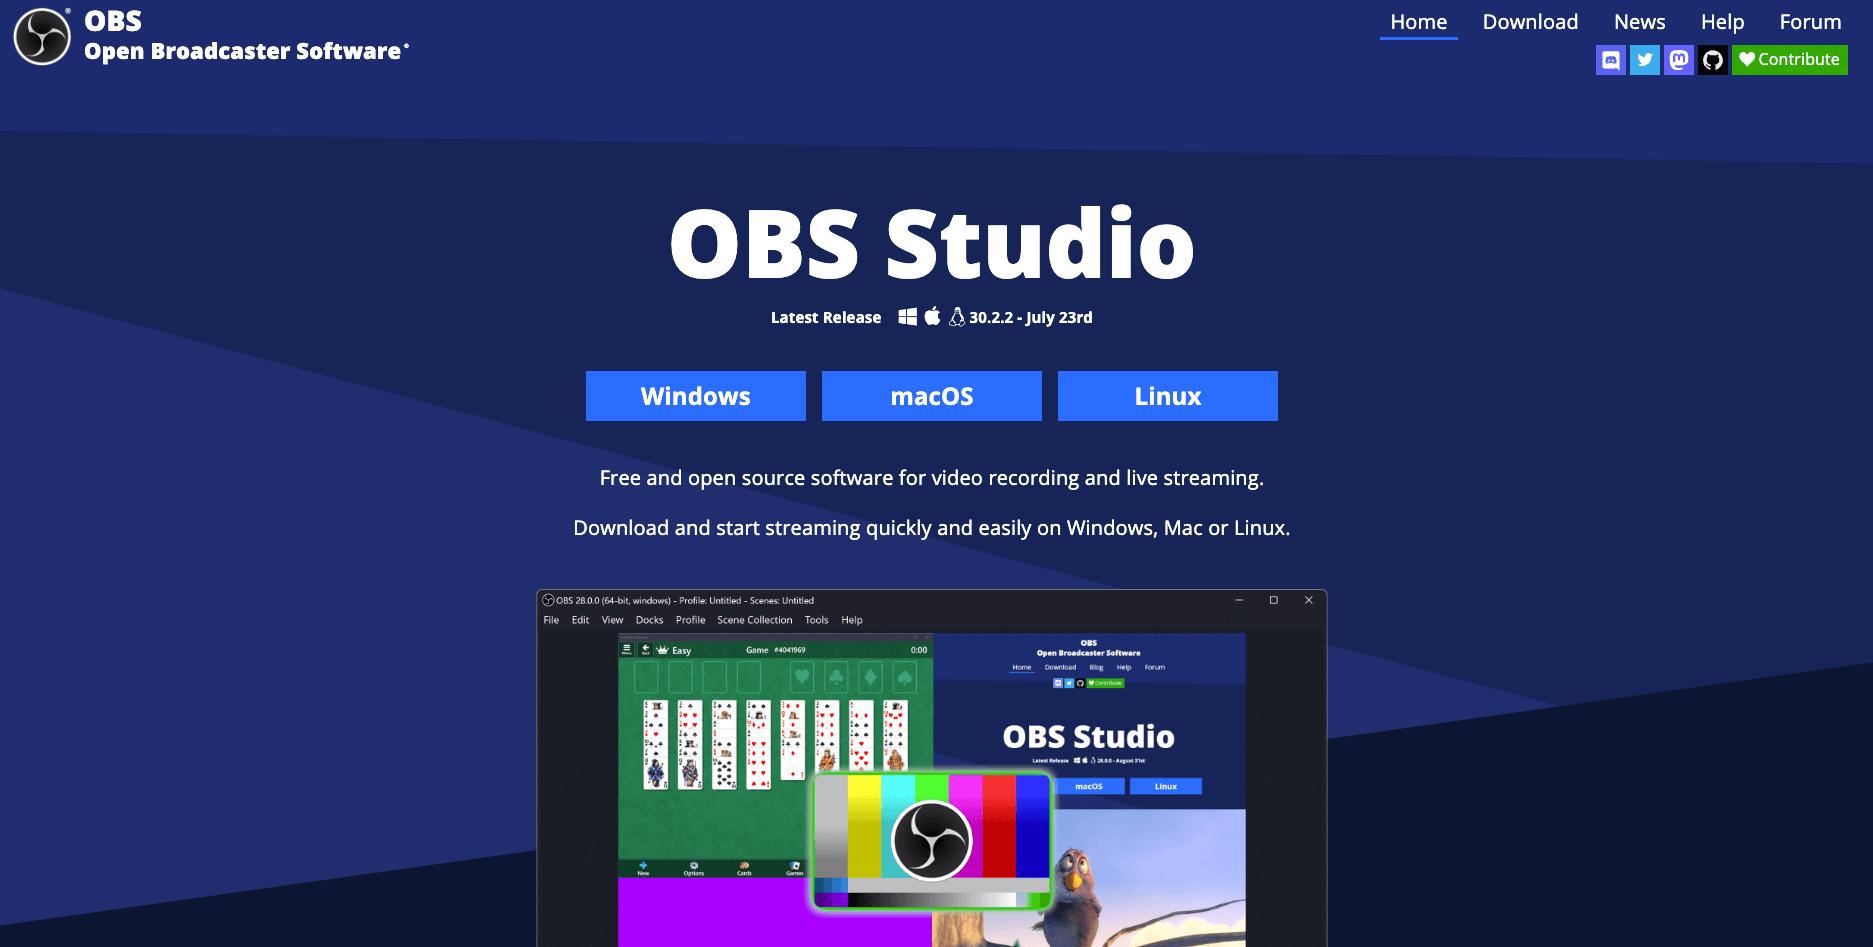
Task: Click the '30.2.2 - July 23rd' release text
Action: point(1030,317)
